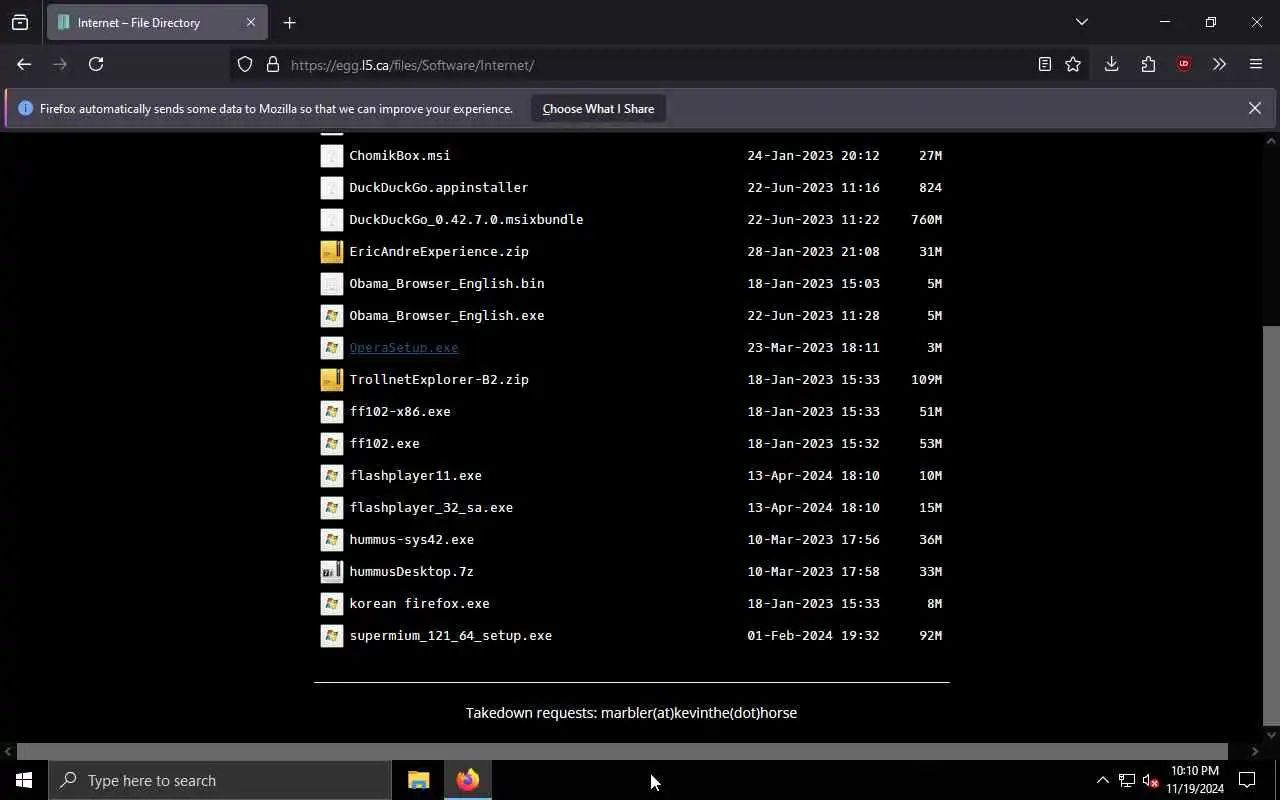Image resolution: width=1280 pixels, height=800 pixels.
Task: Close the Internet – File Directory tab
Action: point(251,22)
